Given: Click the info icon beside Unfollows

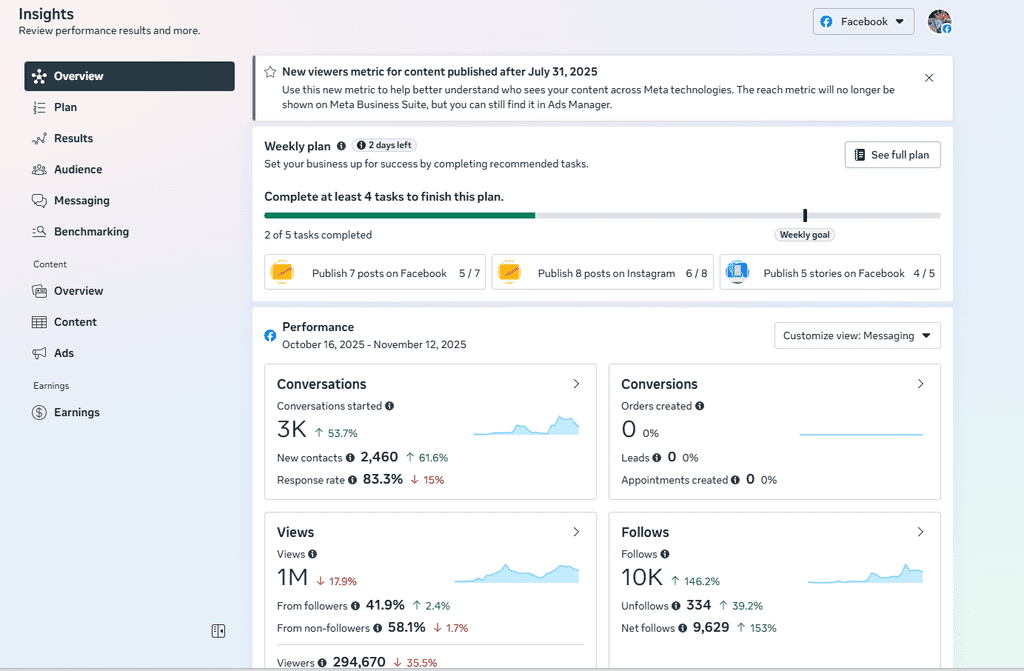Looking at the screenshot, I should [676, 606].
